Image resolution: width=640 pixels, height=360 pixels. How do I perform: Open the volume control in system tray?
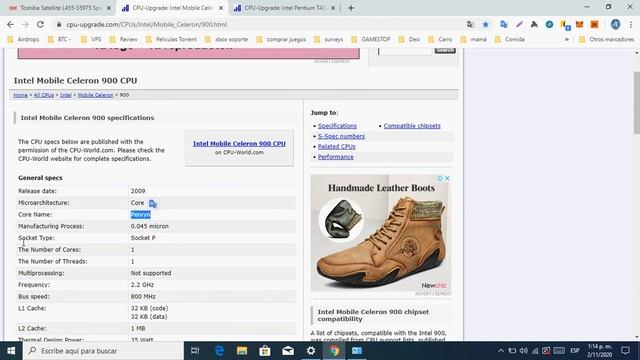(524, 351)
